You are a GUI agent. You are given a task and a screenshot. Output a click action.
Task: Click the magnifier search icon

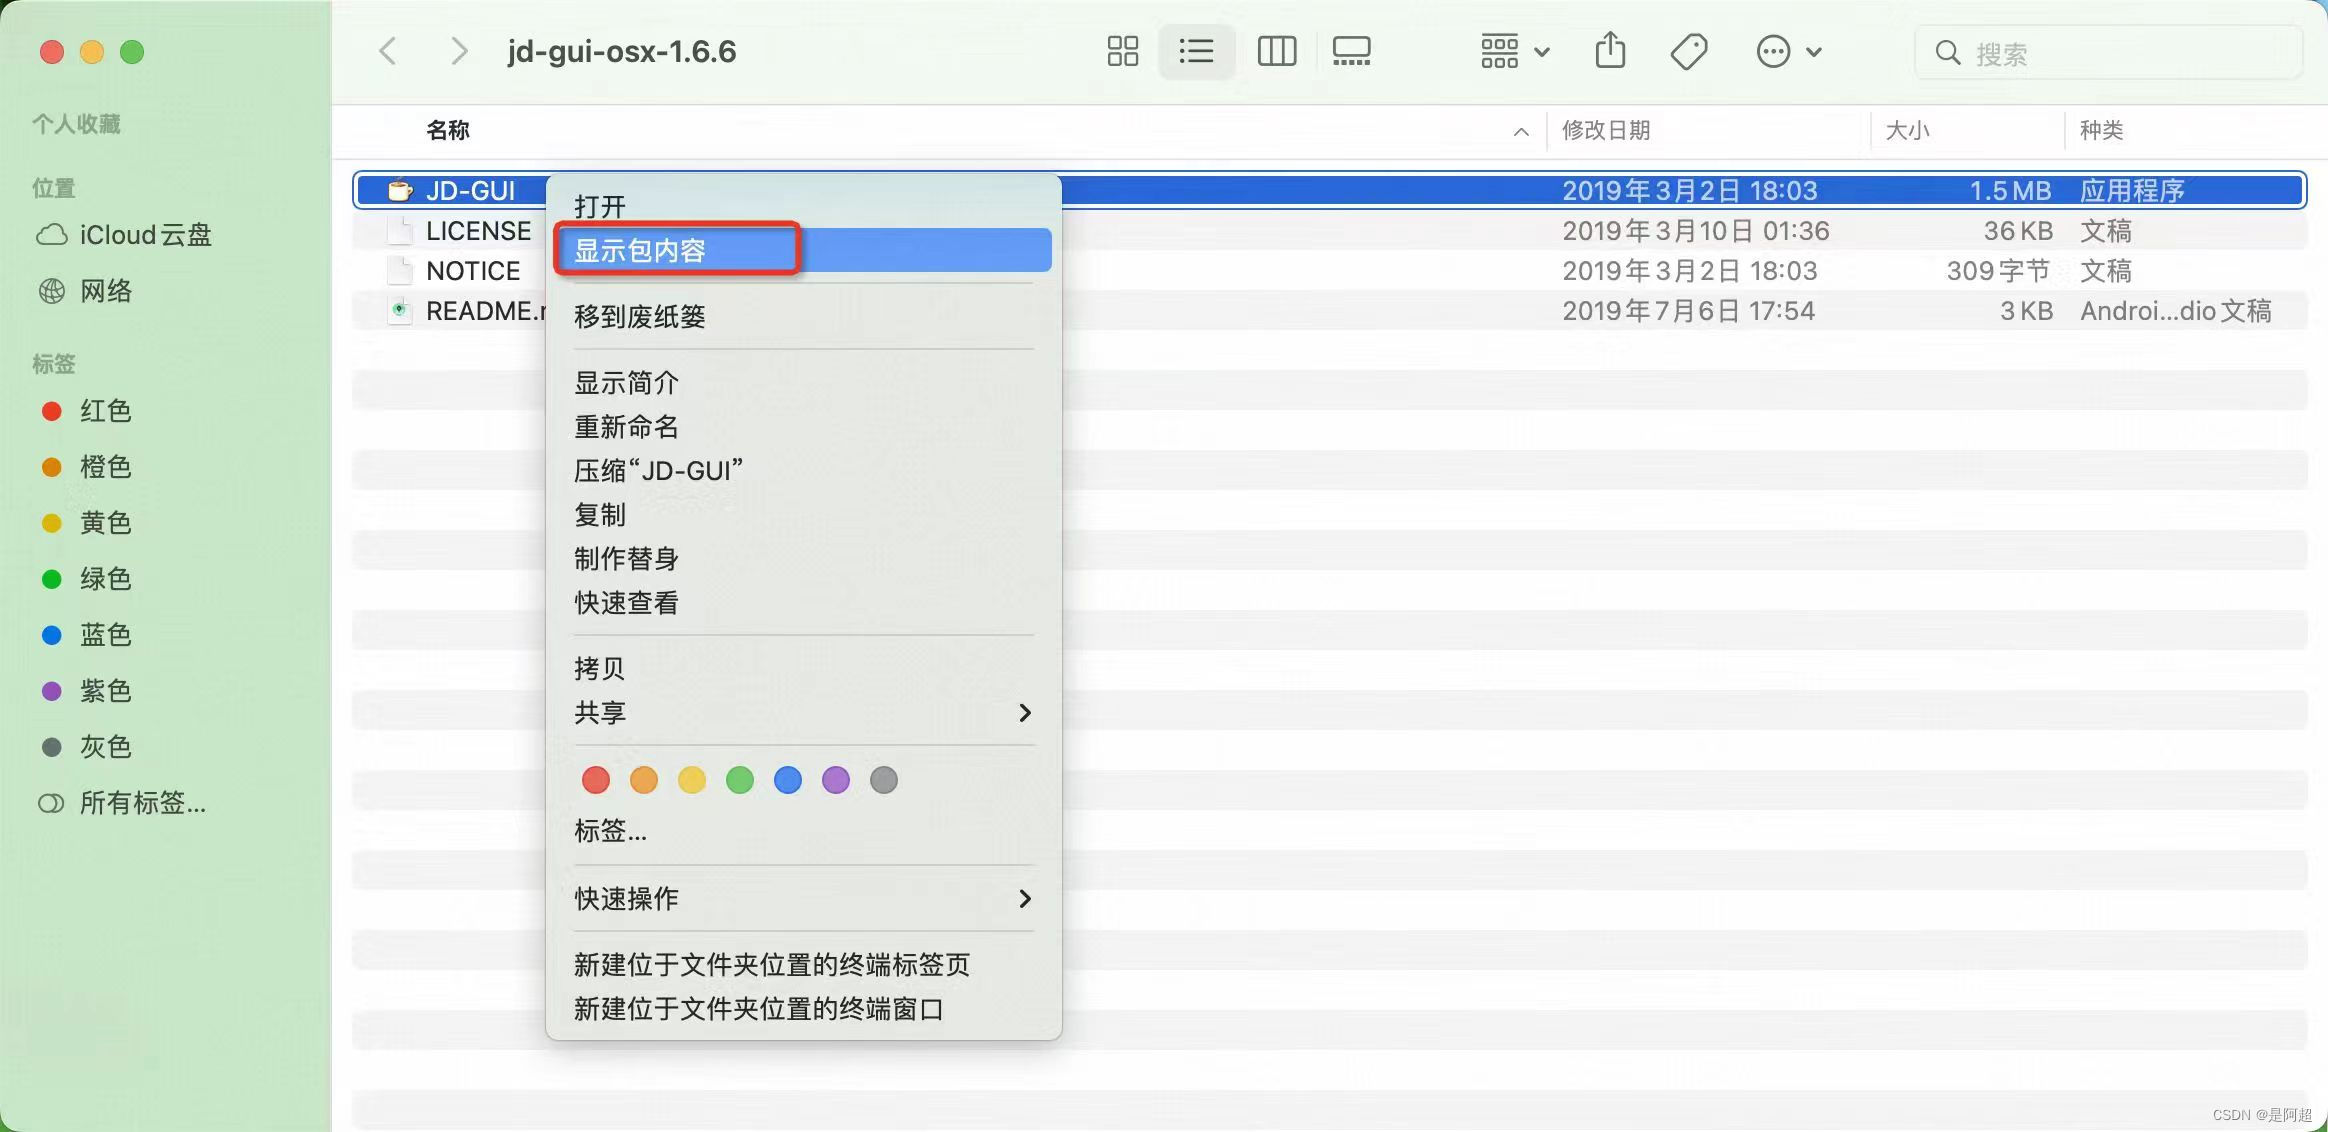[x=1947, y=53]
